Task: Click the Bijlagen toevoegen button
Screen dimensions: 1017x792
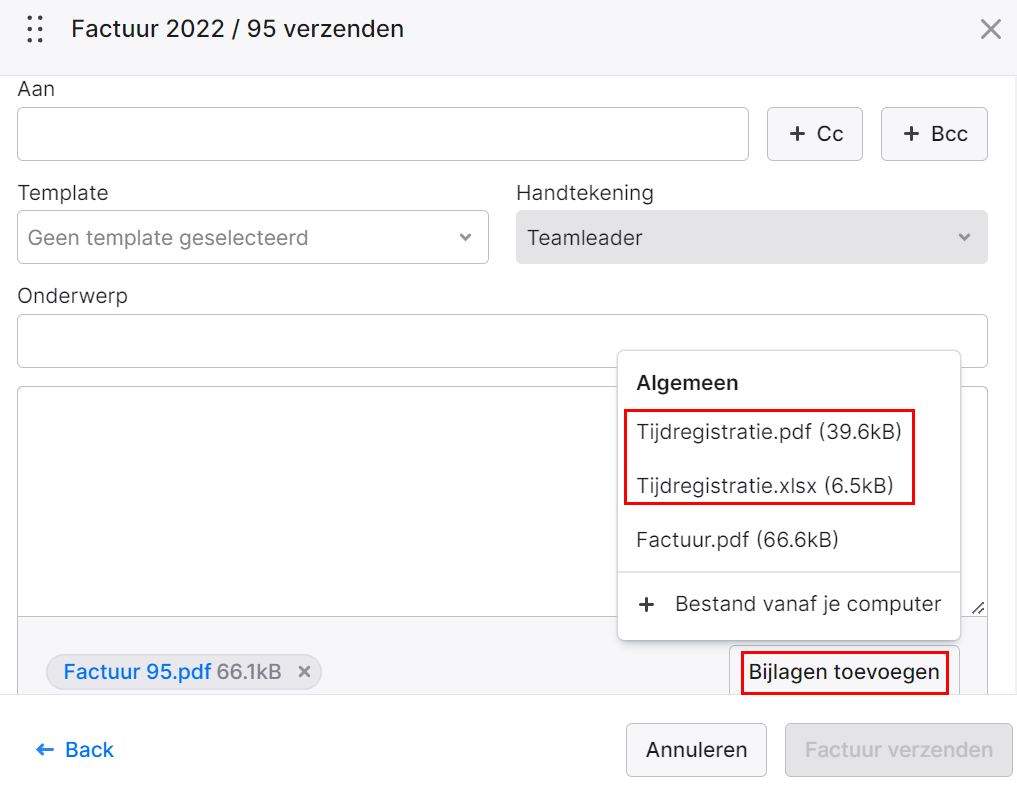Action: tap(844, 672)
